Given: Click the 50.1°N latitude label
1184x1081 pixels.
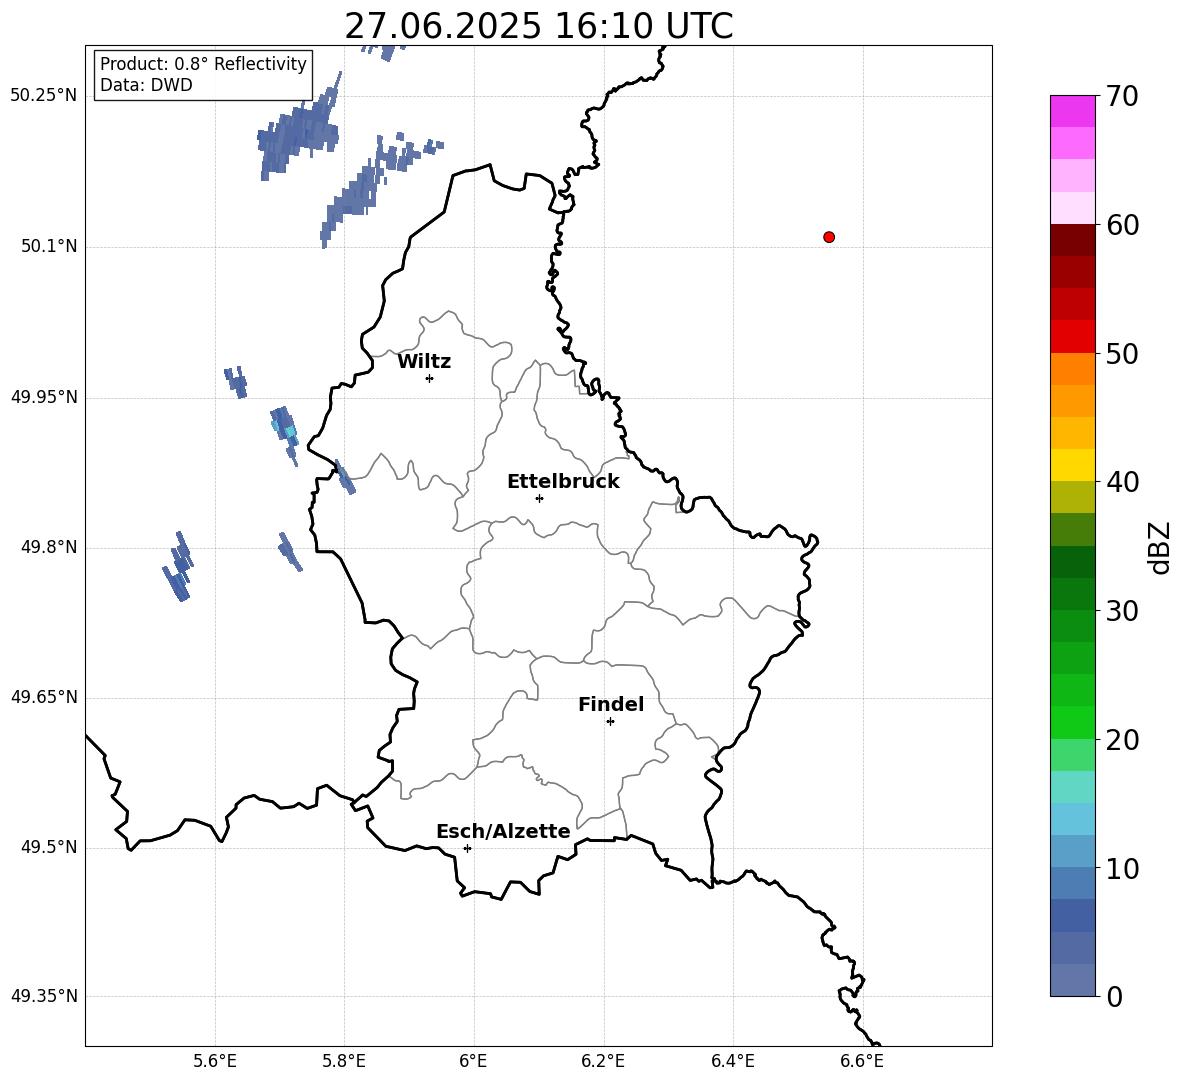Looking at the screenshot, I should tap(49, 246).
